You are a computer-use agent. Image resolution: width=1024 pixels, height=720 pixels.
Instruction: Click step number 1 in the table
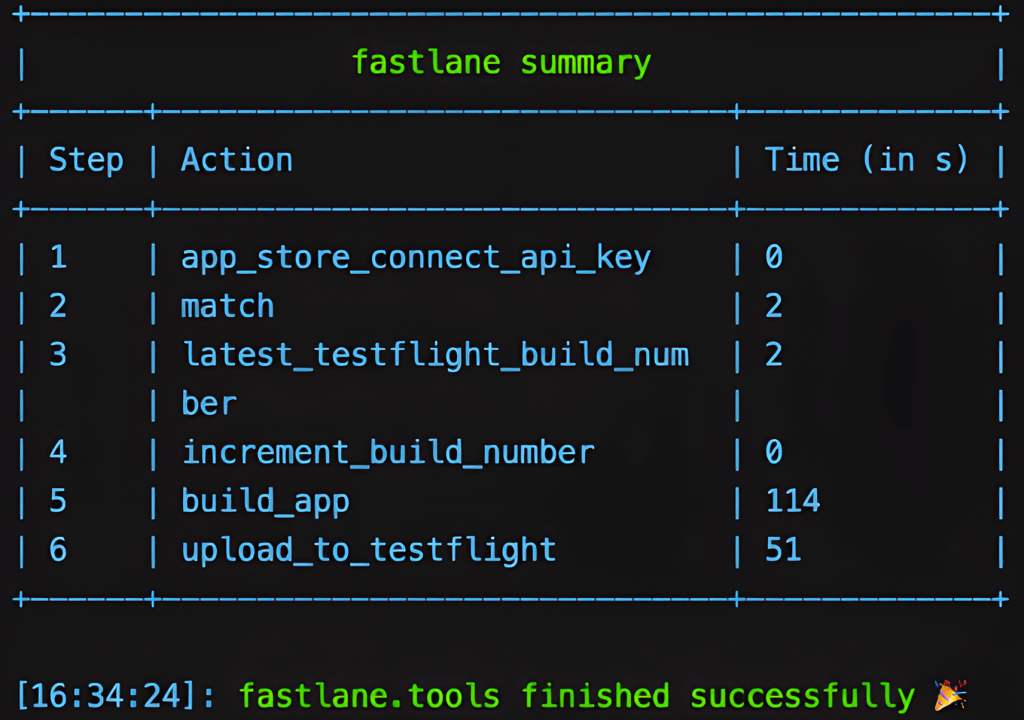(x=58, y=258)
